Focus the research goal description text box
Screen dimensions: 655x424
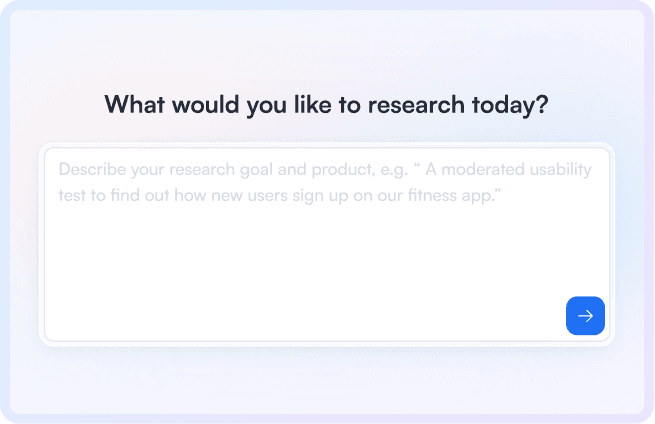click(x=327, y=245)
